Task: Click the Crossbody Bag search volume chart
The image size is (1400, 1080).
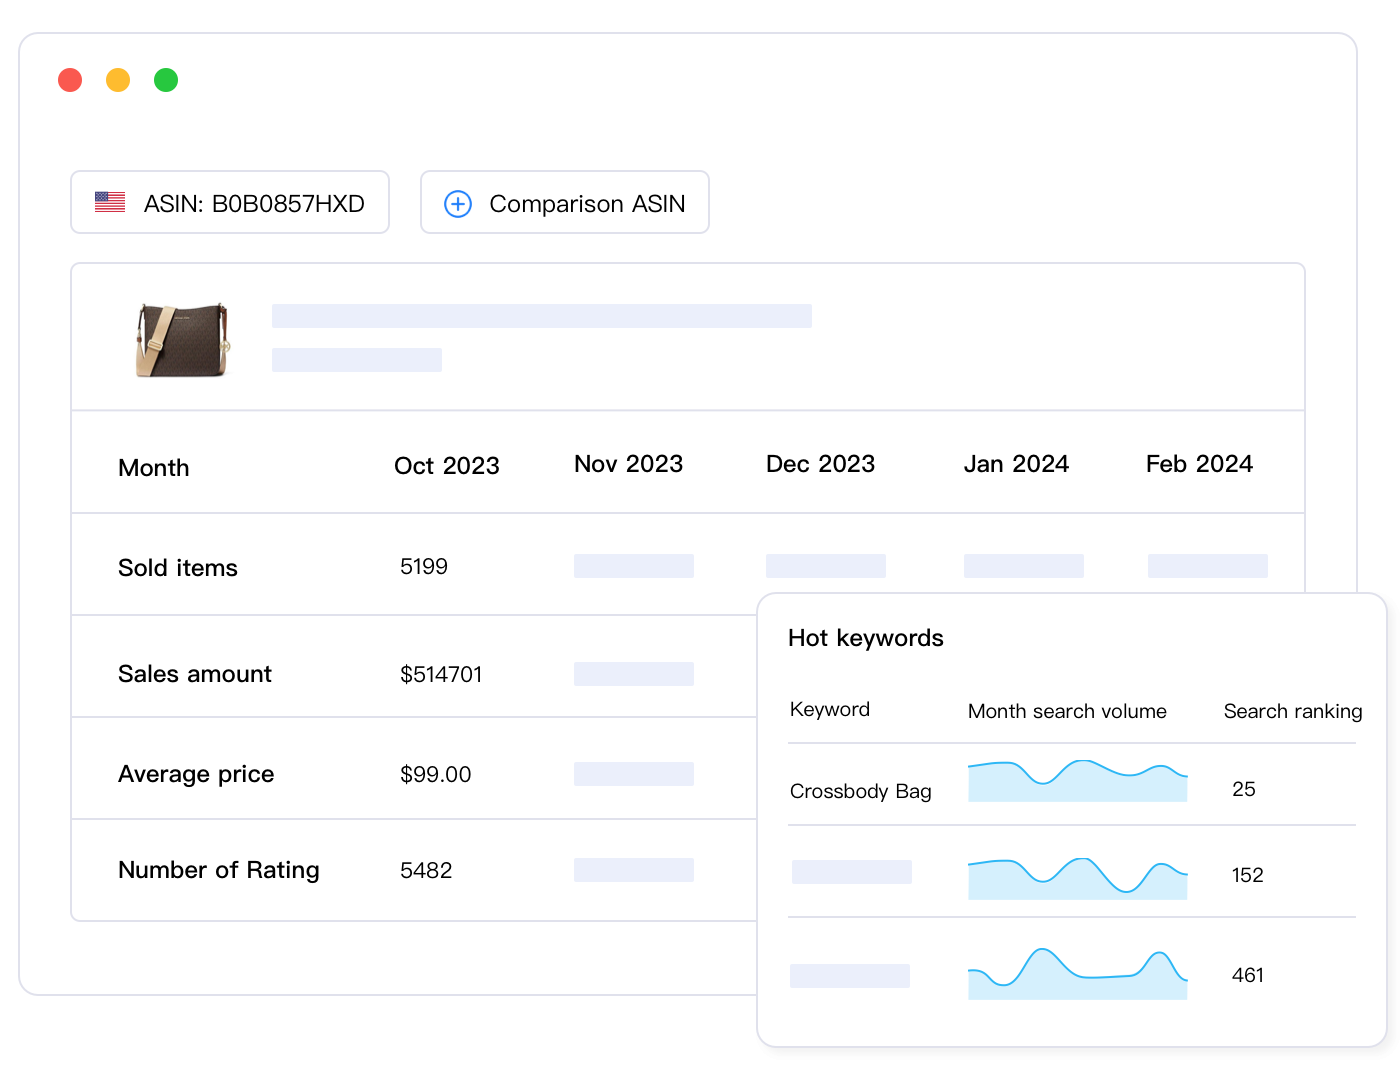Action: tap(1077, 781)
